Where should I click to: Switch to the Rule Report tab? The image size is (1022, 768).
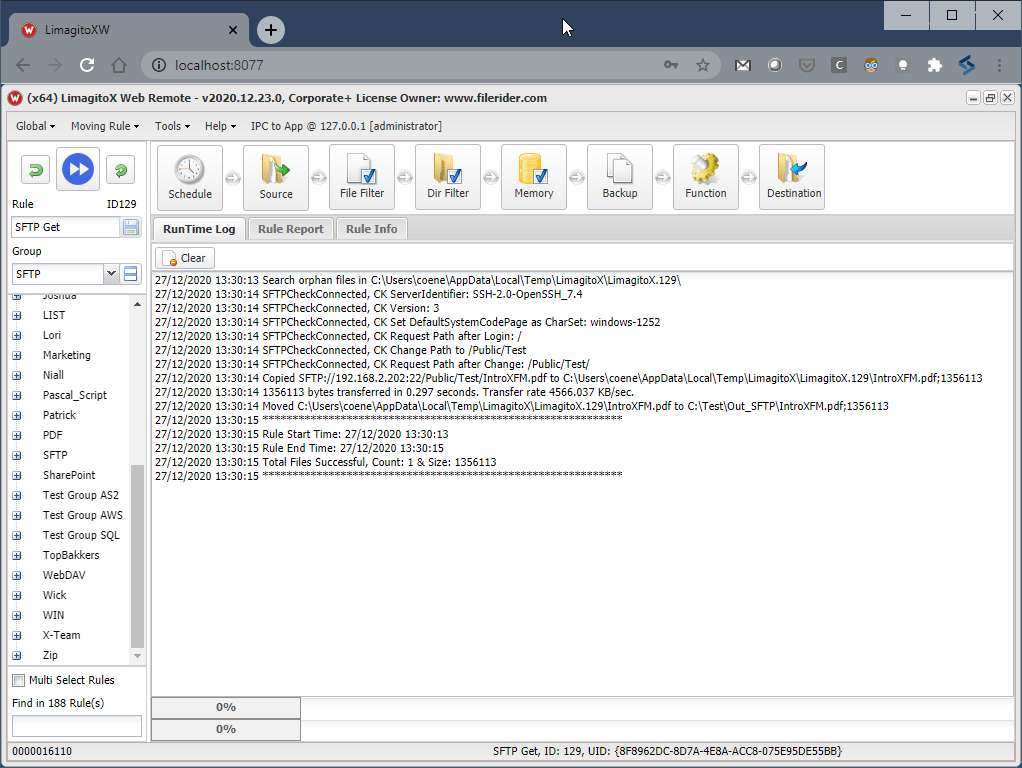point(290,228)
